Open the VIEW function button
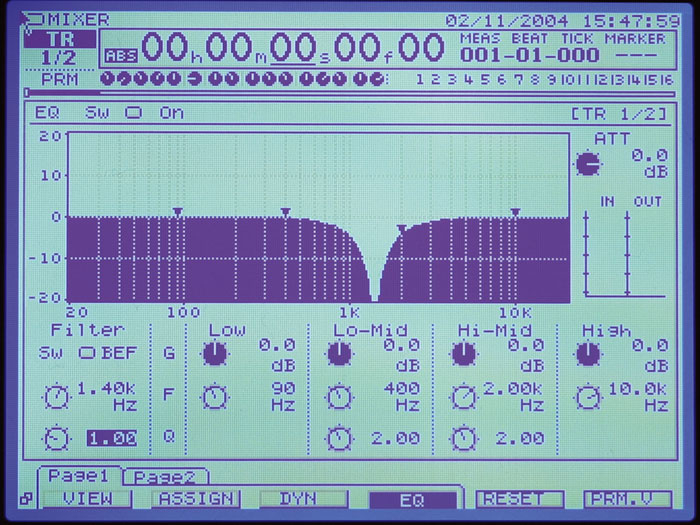This screenshot has width=700, height=525. point(88,499)
